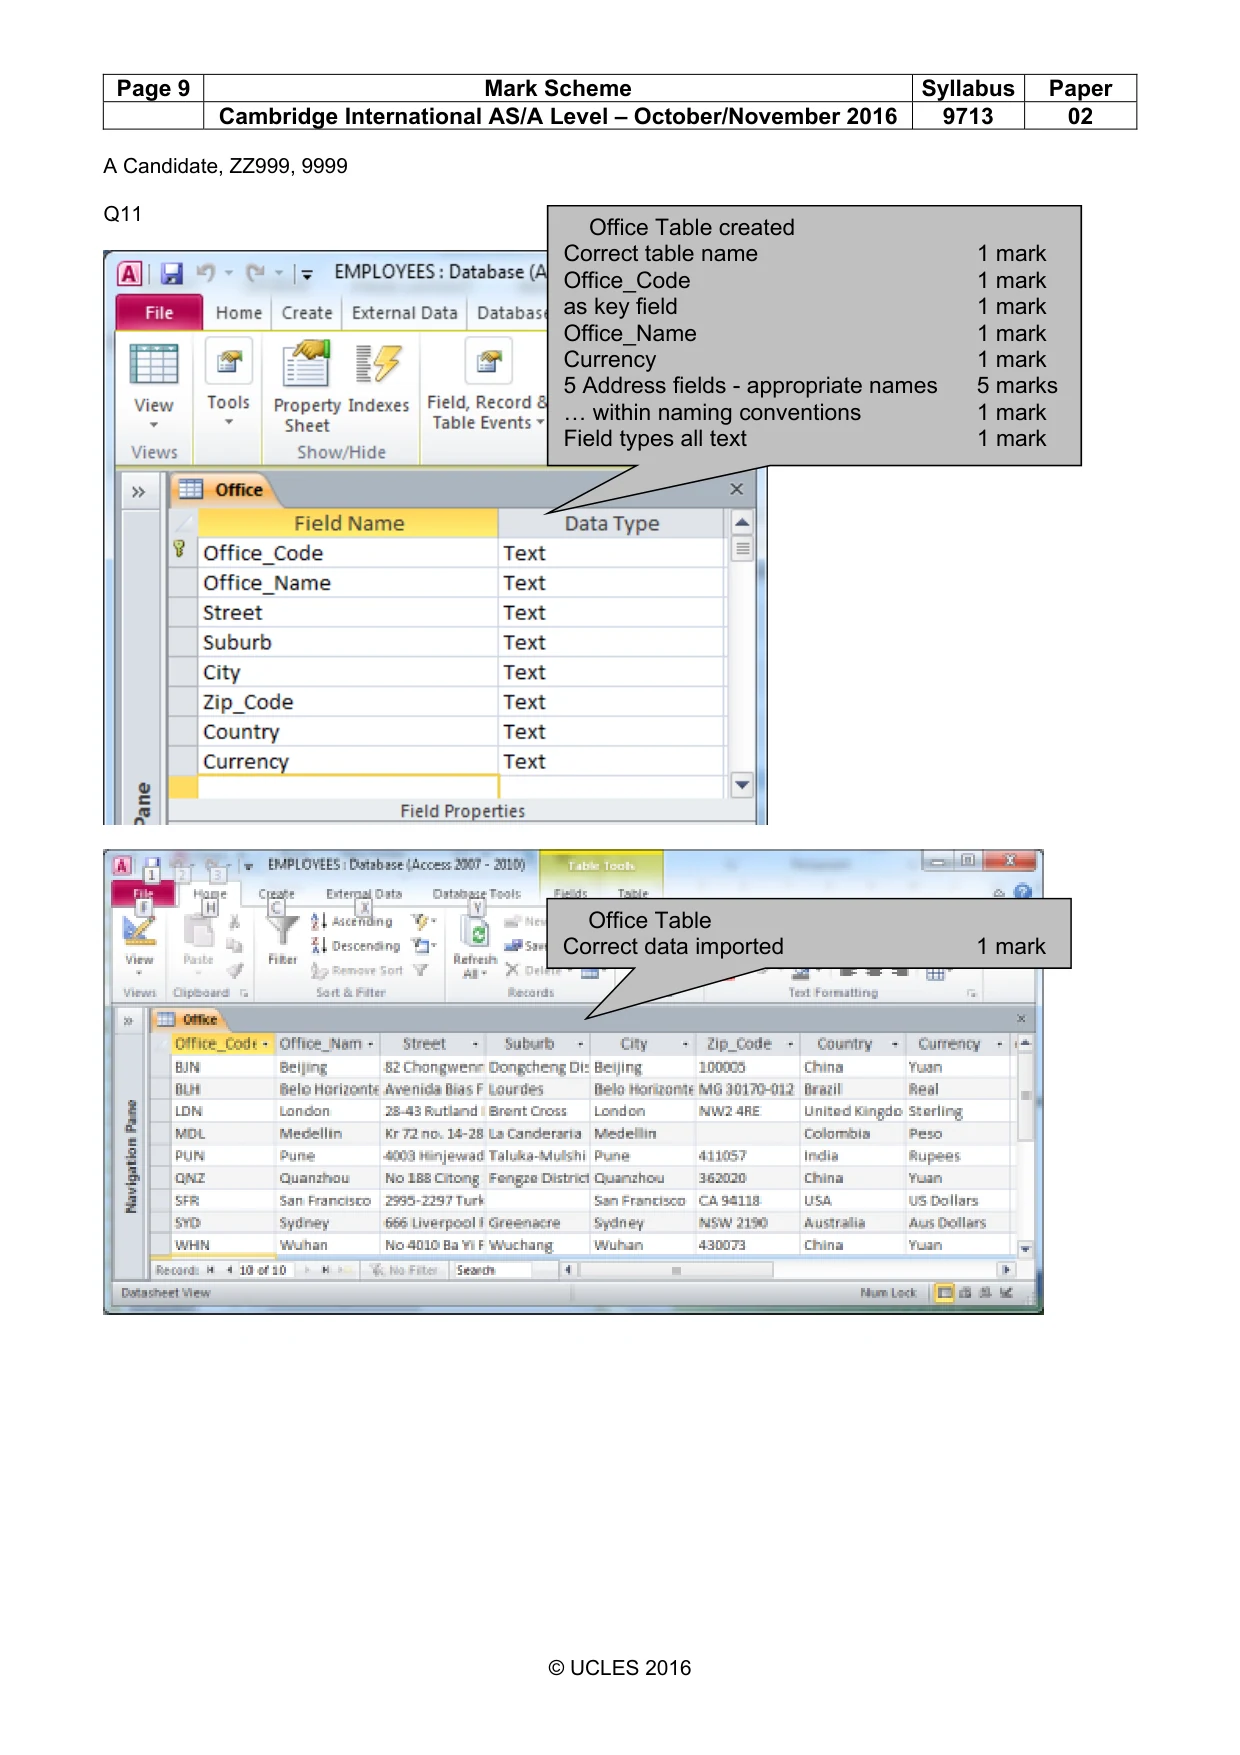This screenshot has width=1240, height=1755.
Task: Open External Data tab in the design view window
Action: tap(404, 313)
